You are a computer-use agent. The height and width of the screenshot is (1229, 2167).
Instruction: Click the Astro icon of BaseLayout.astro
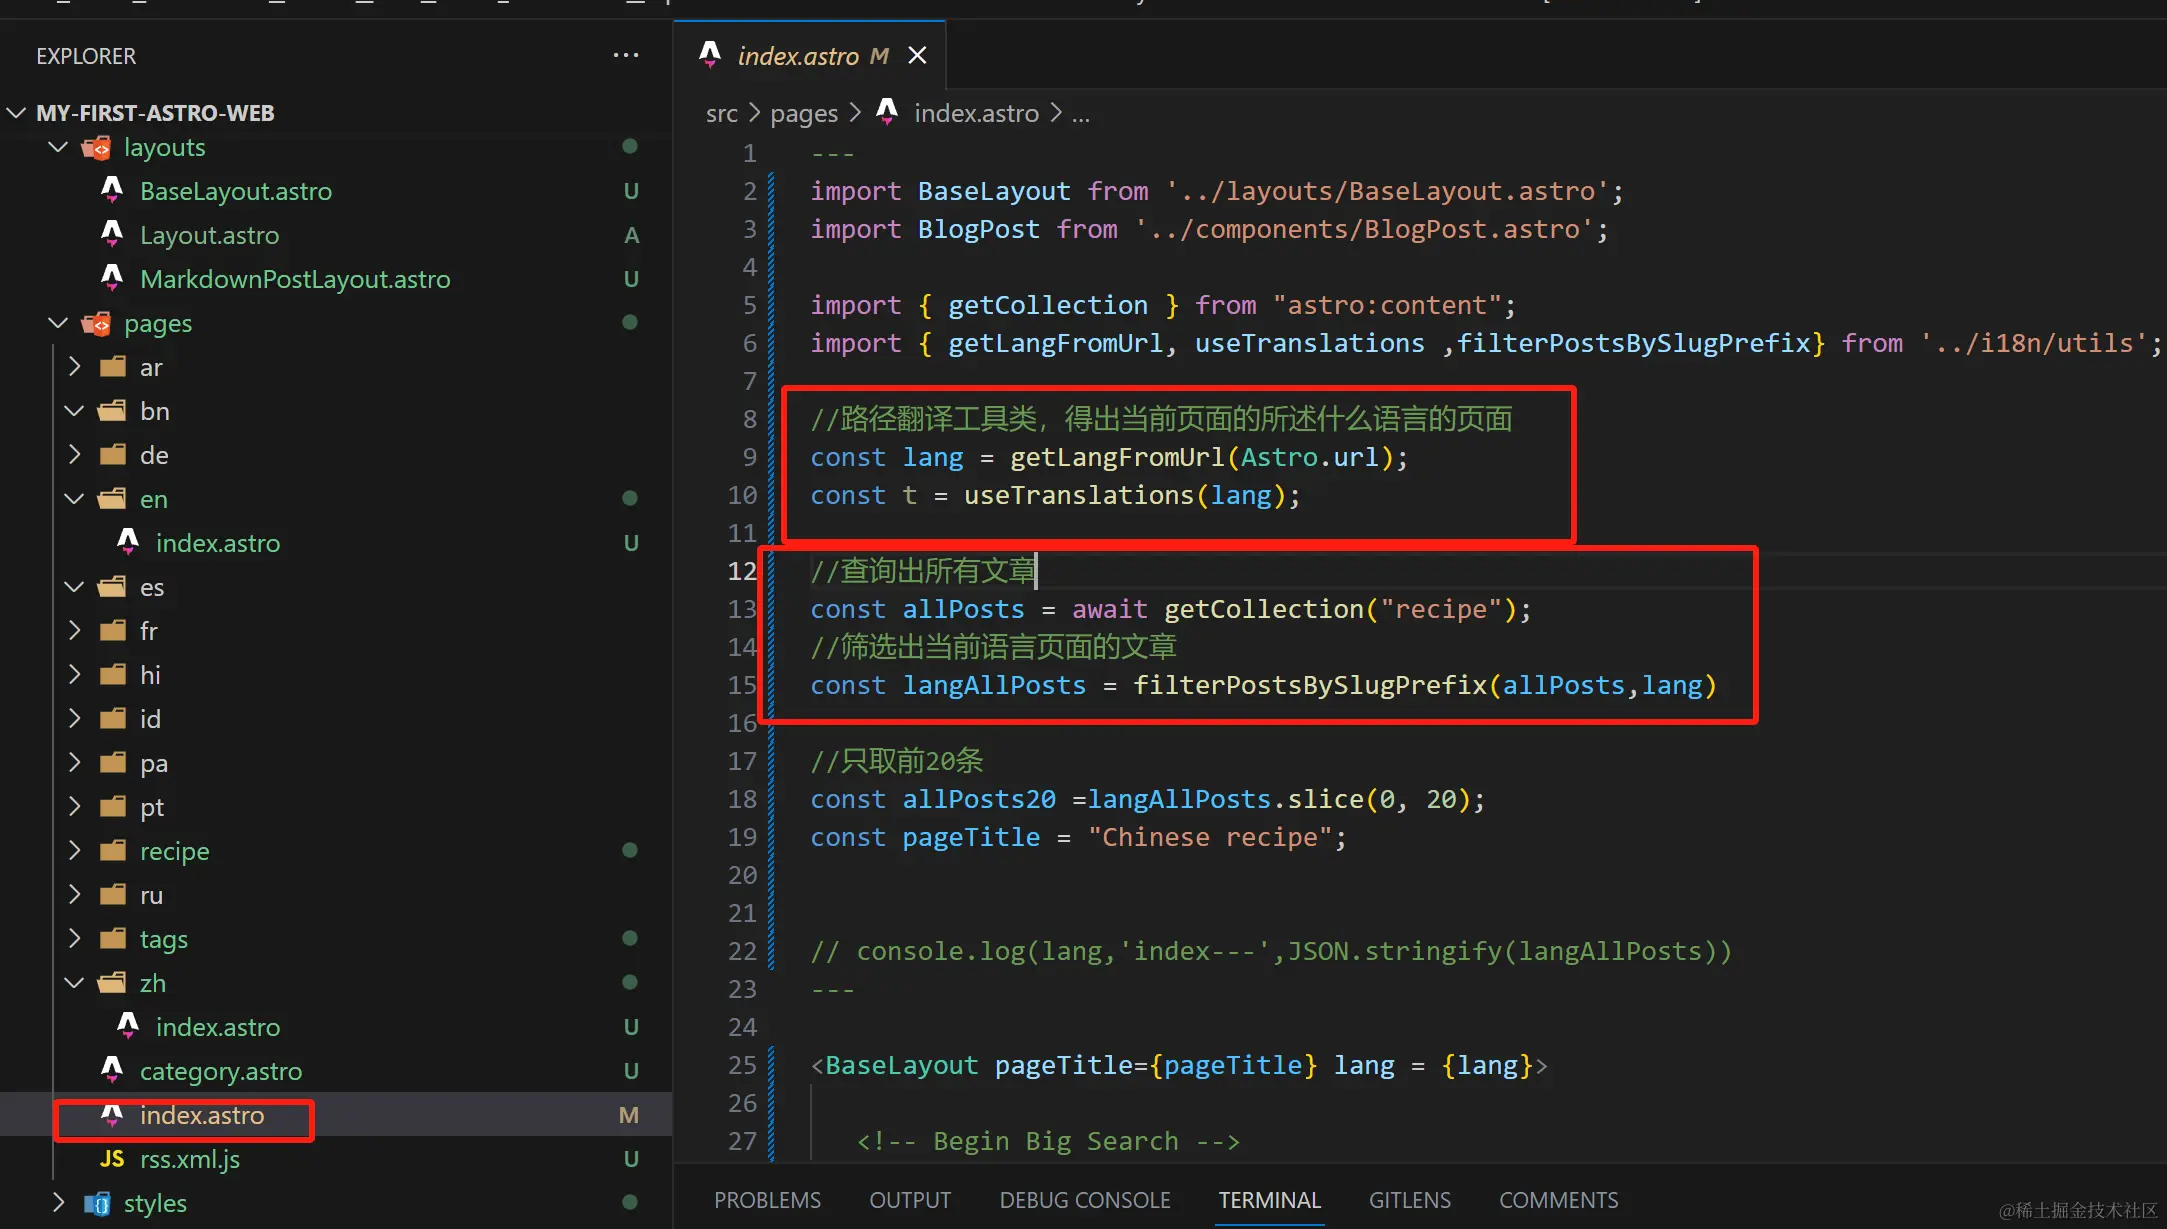point(112,190)
